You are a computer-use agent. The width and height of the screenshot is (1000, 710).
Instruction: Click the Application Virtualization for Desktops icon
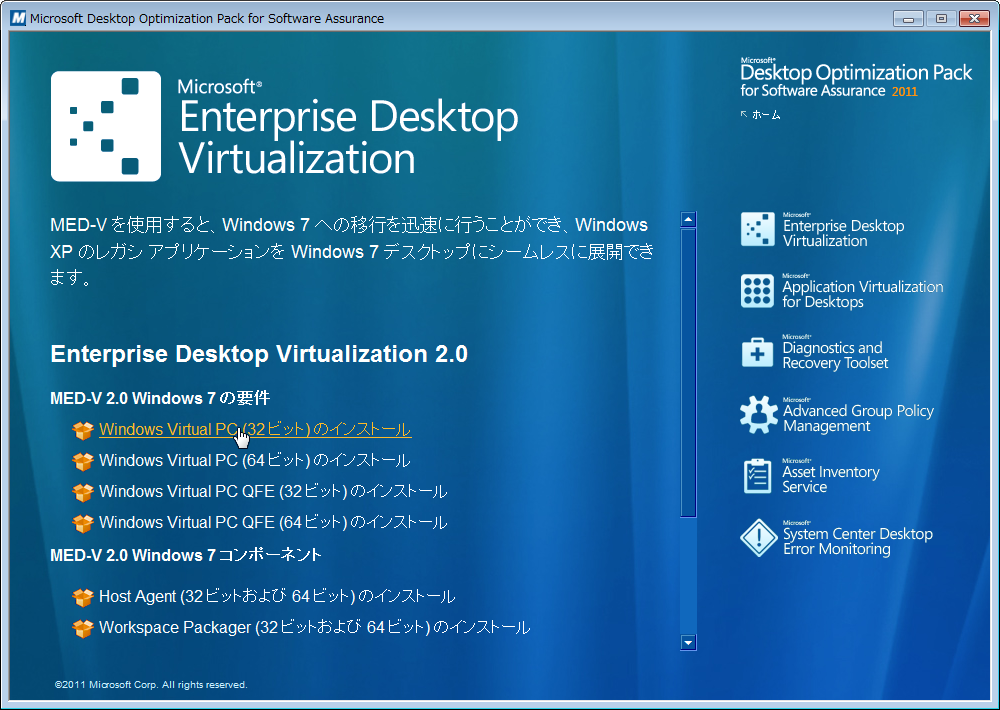[757, 291]
